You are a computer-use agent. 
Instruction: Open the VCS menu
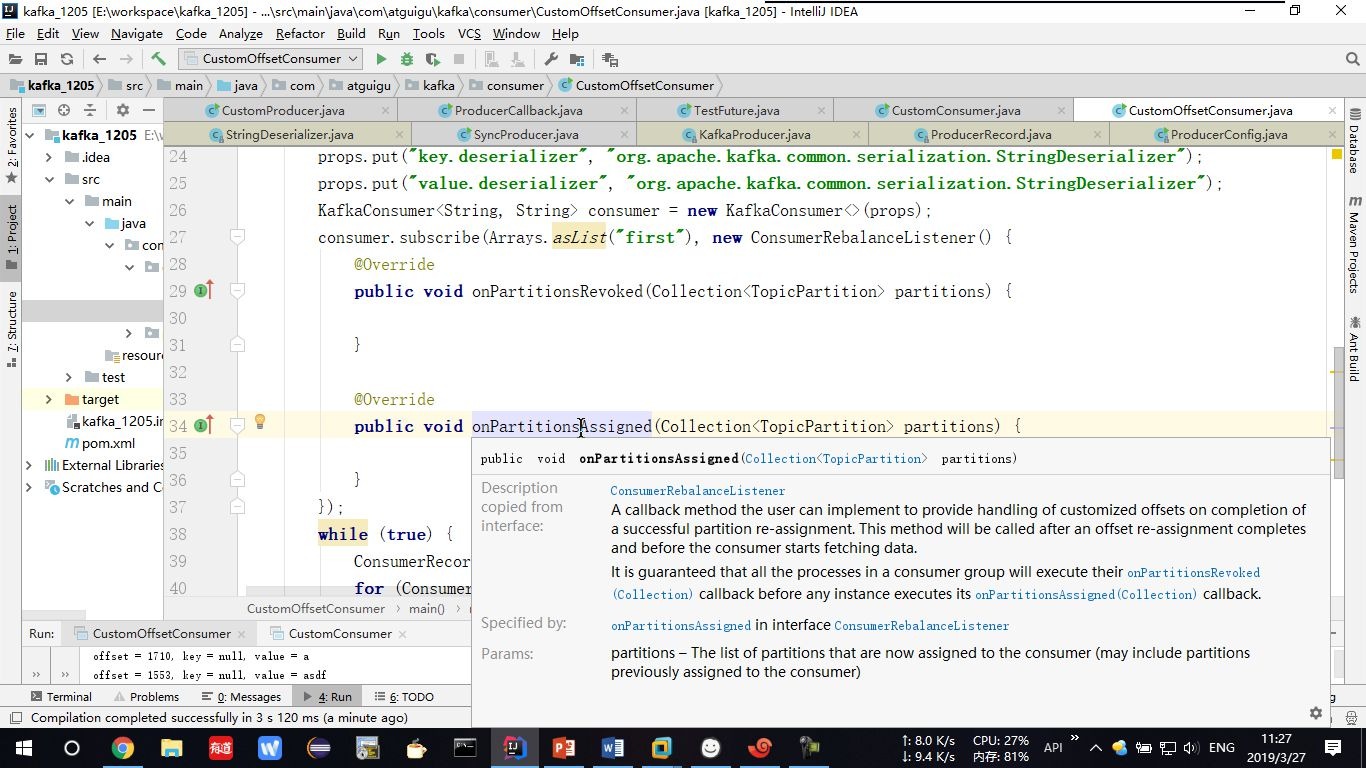tap(469, 33)
